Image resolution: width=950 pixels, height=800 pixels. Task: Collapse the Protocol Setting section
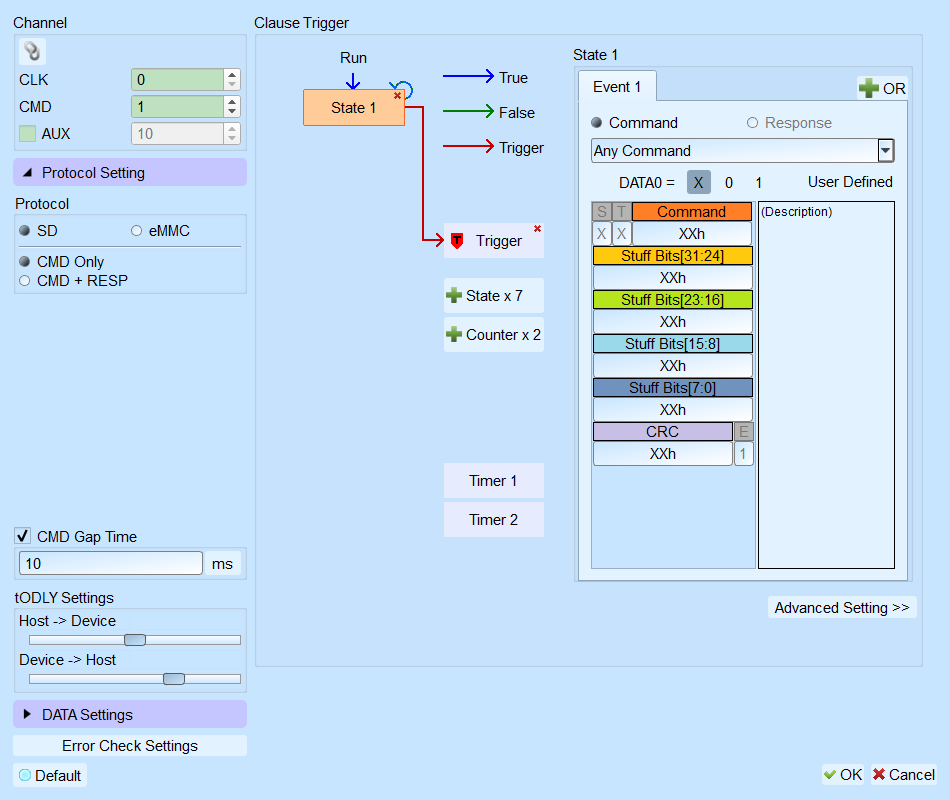130,173
